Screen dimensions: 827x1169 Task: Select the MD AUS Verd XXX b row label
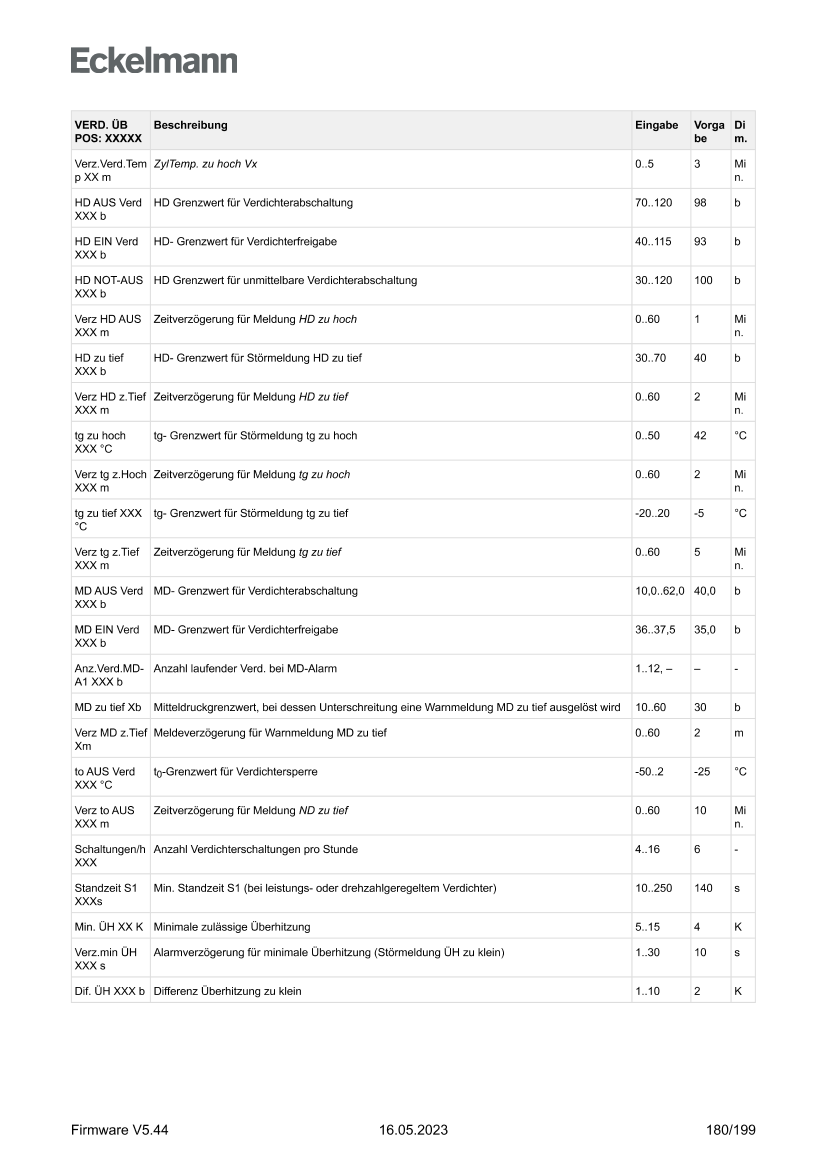click(x=108, y=598)
